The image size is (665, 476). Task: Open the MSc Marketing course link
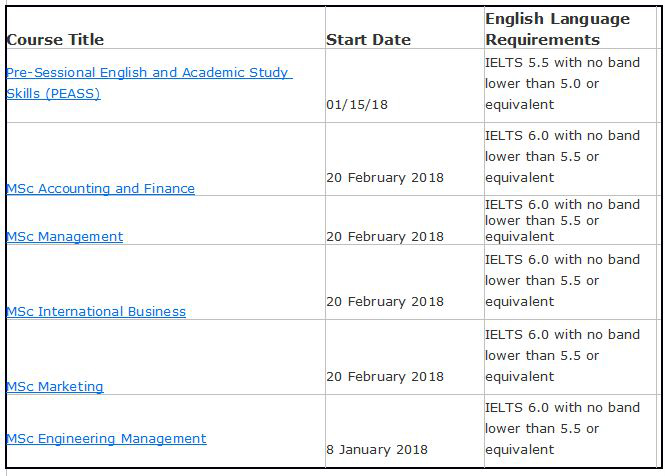(x=55, y=386)
